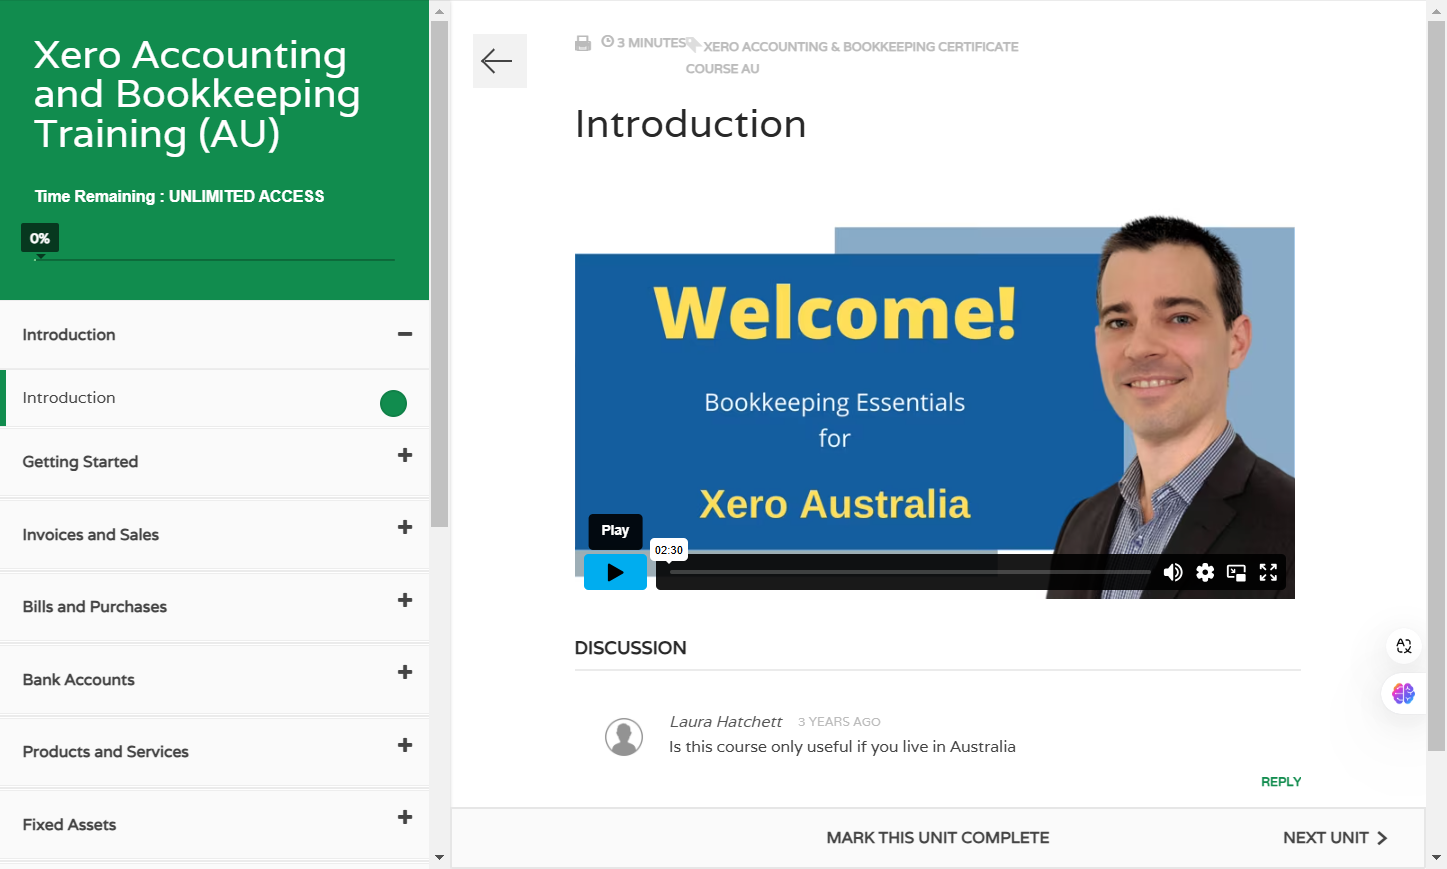Expand the Fixed Assets section
Image resolution: width=1447 pixels, height=869 pixels.
click(405, 817)
